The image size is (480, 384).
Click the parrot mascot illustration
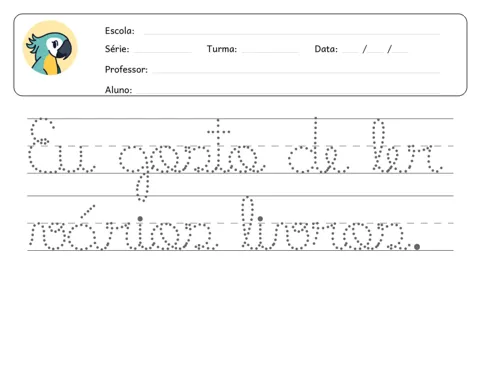50,48
